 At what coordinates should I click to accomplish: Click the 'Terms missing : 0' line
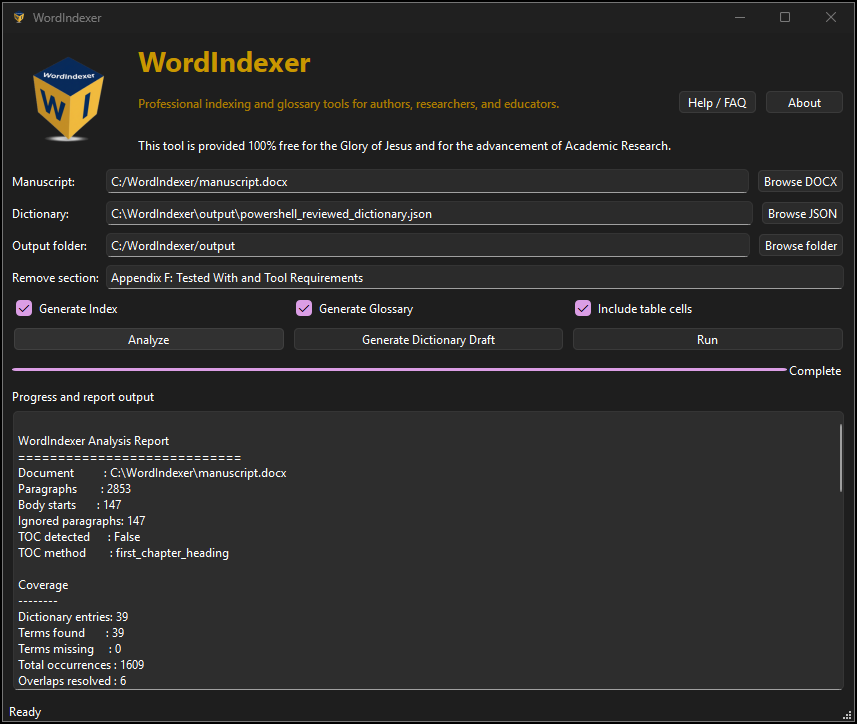tap(69, 649)
